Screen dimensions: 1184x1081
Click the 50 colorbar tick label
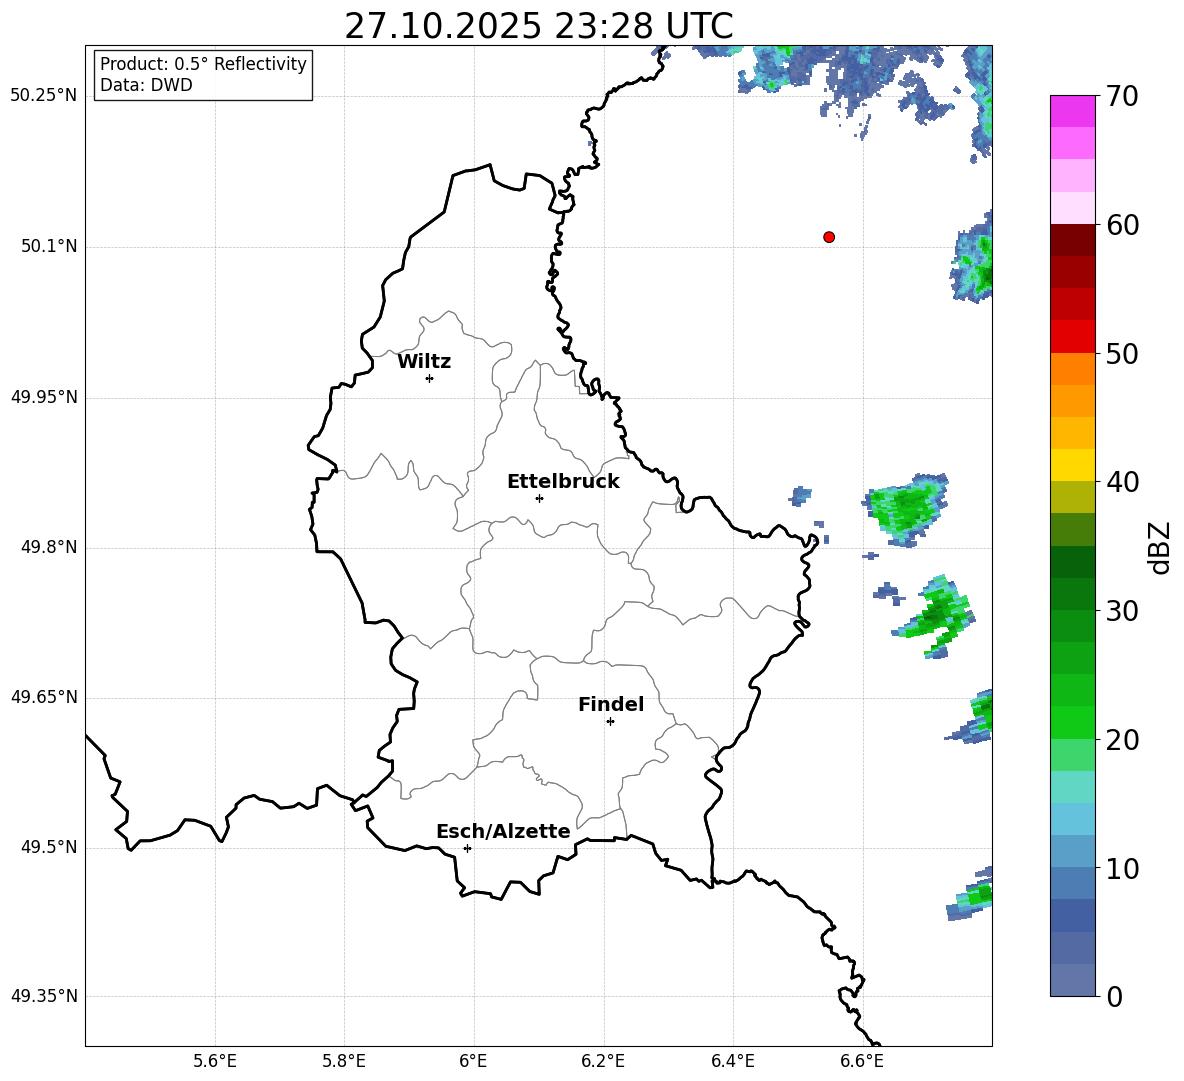(1122, 353)
